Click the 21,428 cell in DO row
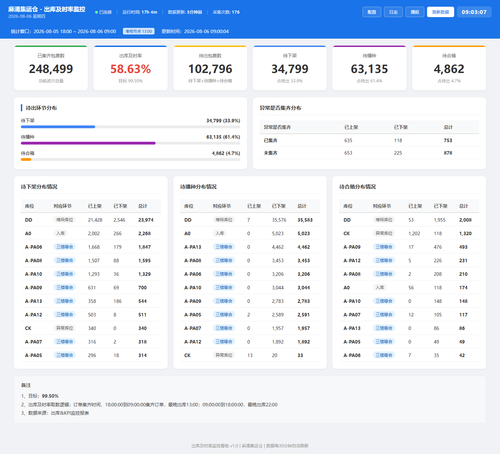 coord(95,220)
